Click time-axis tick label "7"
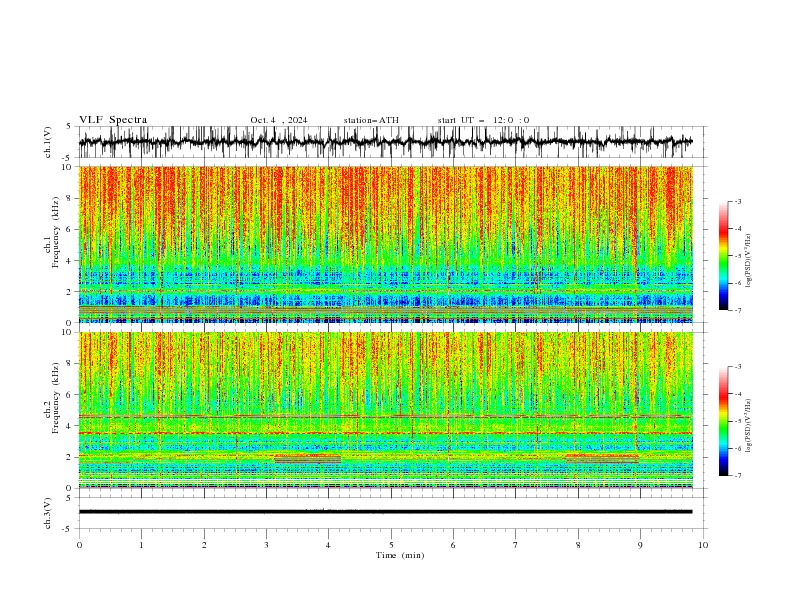Screen dimensions: 792x612 [x=516, y=545]
